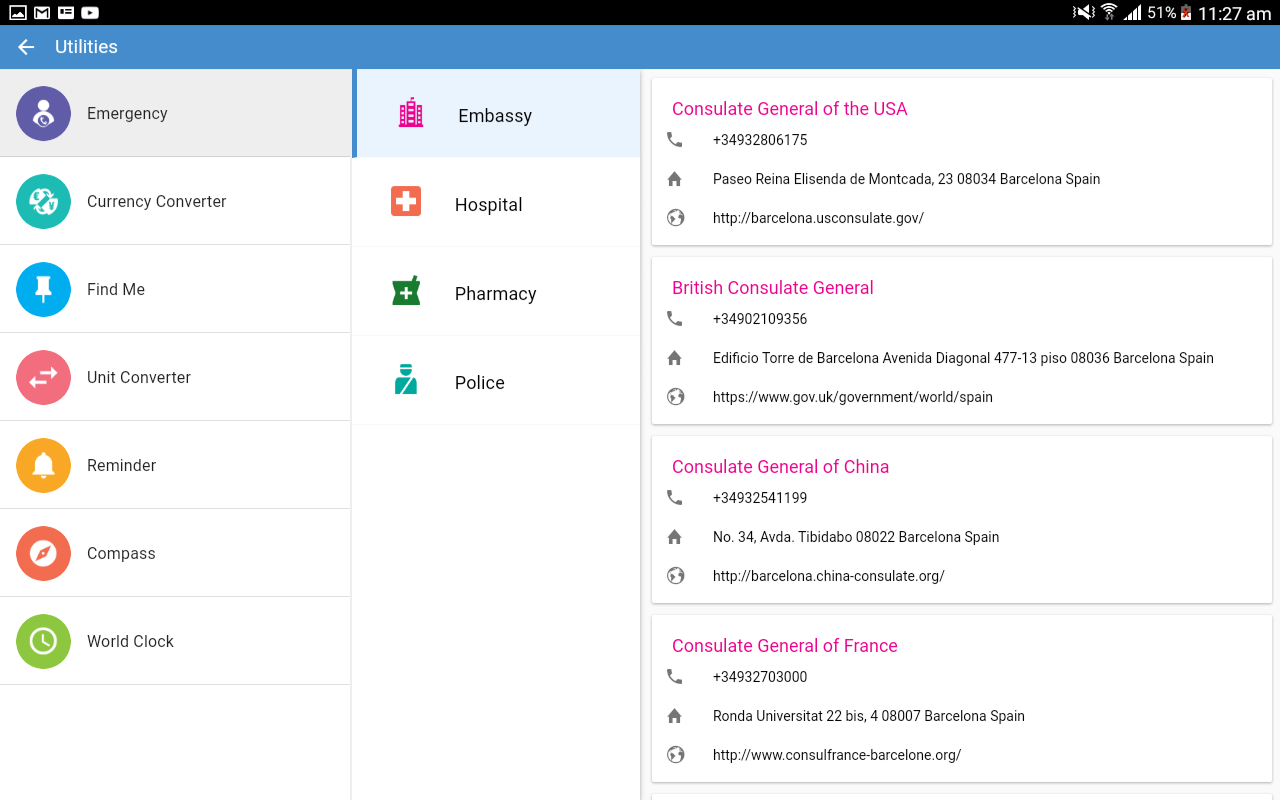1280x800 pixels.
Task: Tap globe icon beside gov.uk website
Action: [x=676, y=397]
